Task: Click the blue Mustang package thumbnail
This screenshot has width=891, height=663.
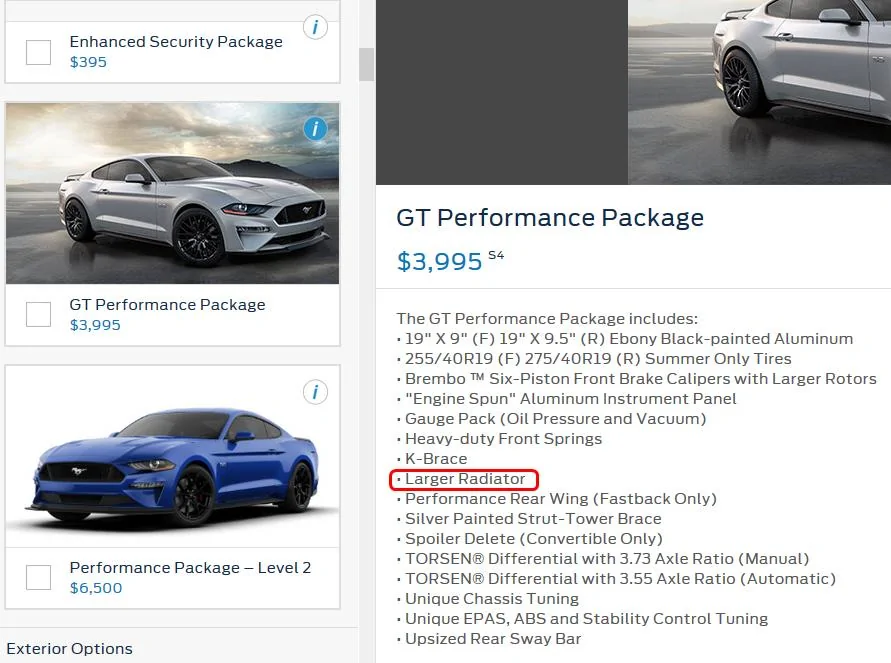Action: (x=173, y=457)
